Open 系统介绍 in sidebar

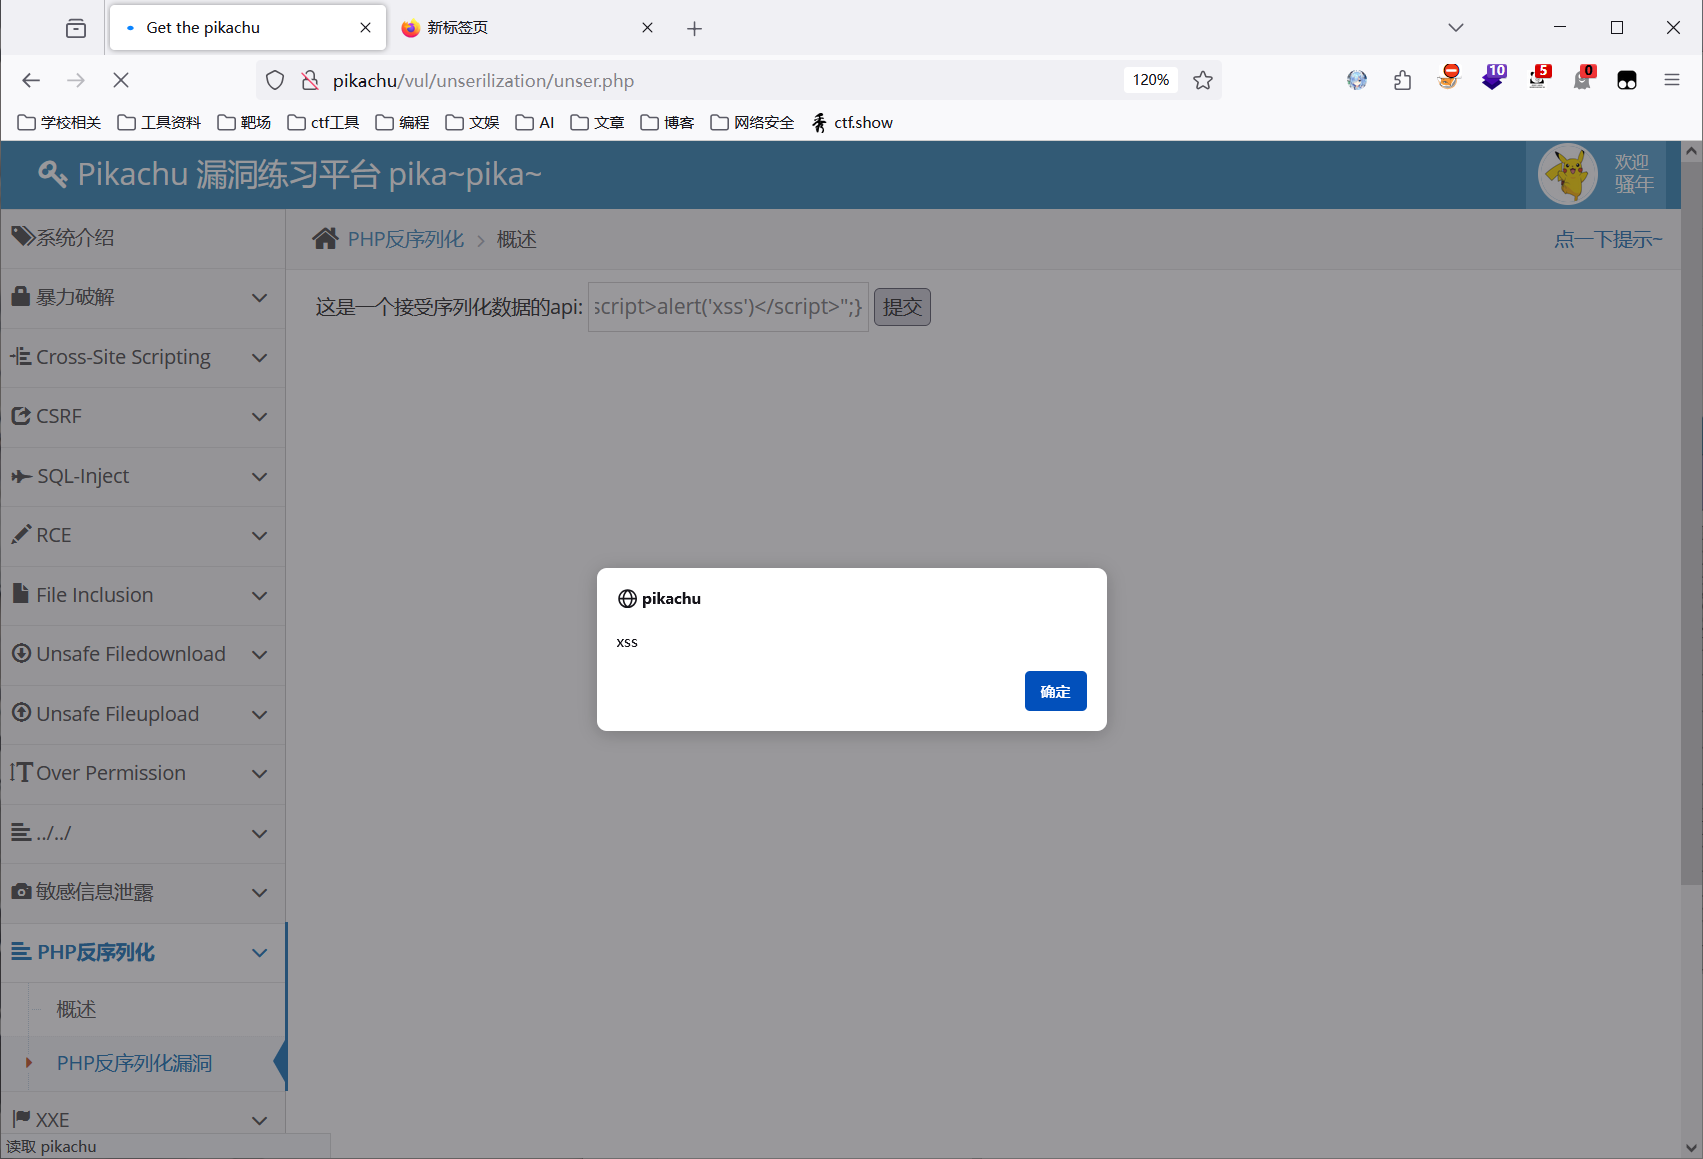click(x=143, y=238)
